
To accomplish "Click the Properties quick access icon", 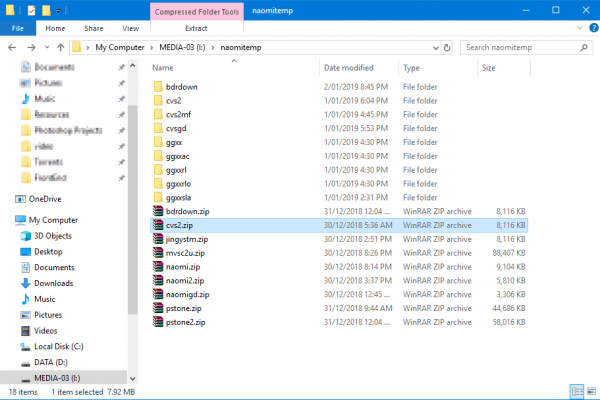I will [x=31, y=11].
